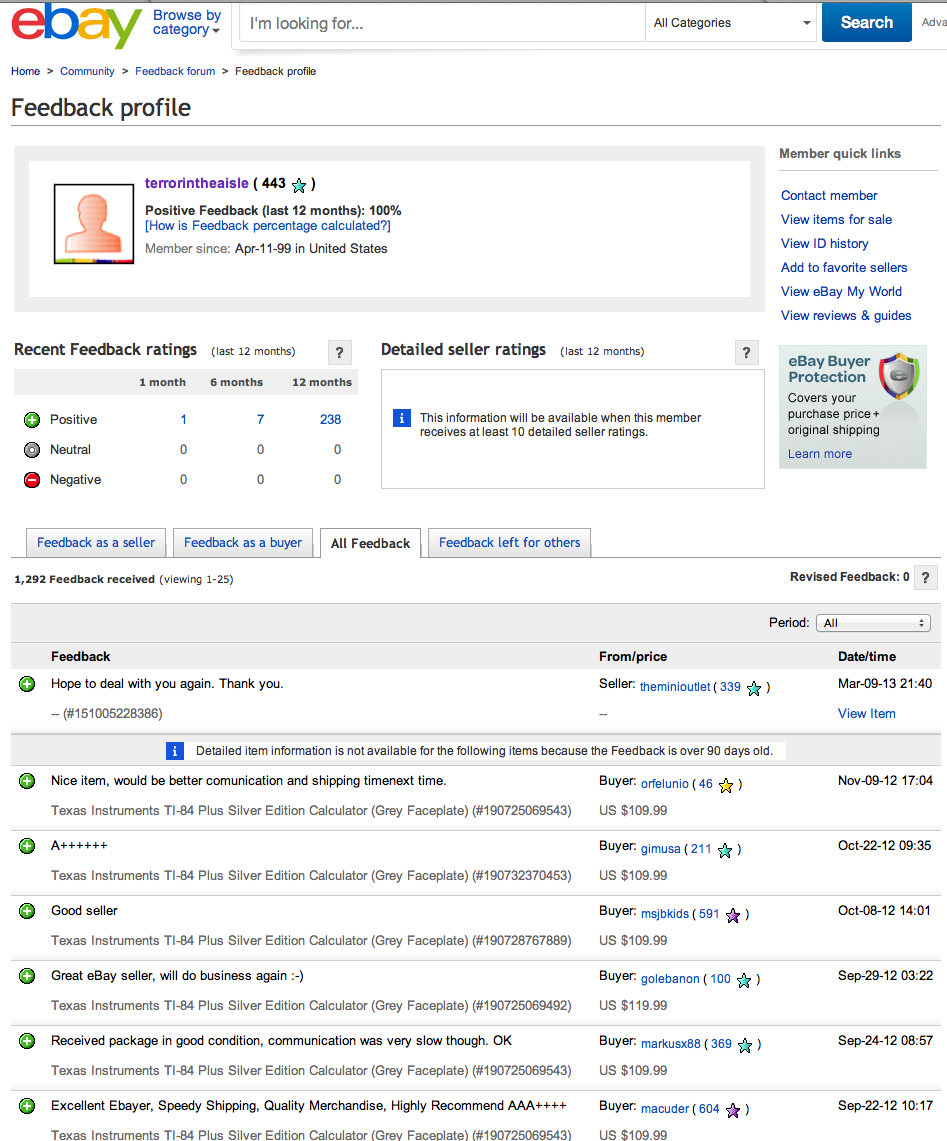
Task: Click the star icon next to theminioutlet's score
Action: (x=754, y=688)
